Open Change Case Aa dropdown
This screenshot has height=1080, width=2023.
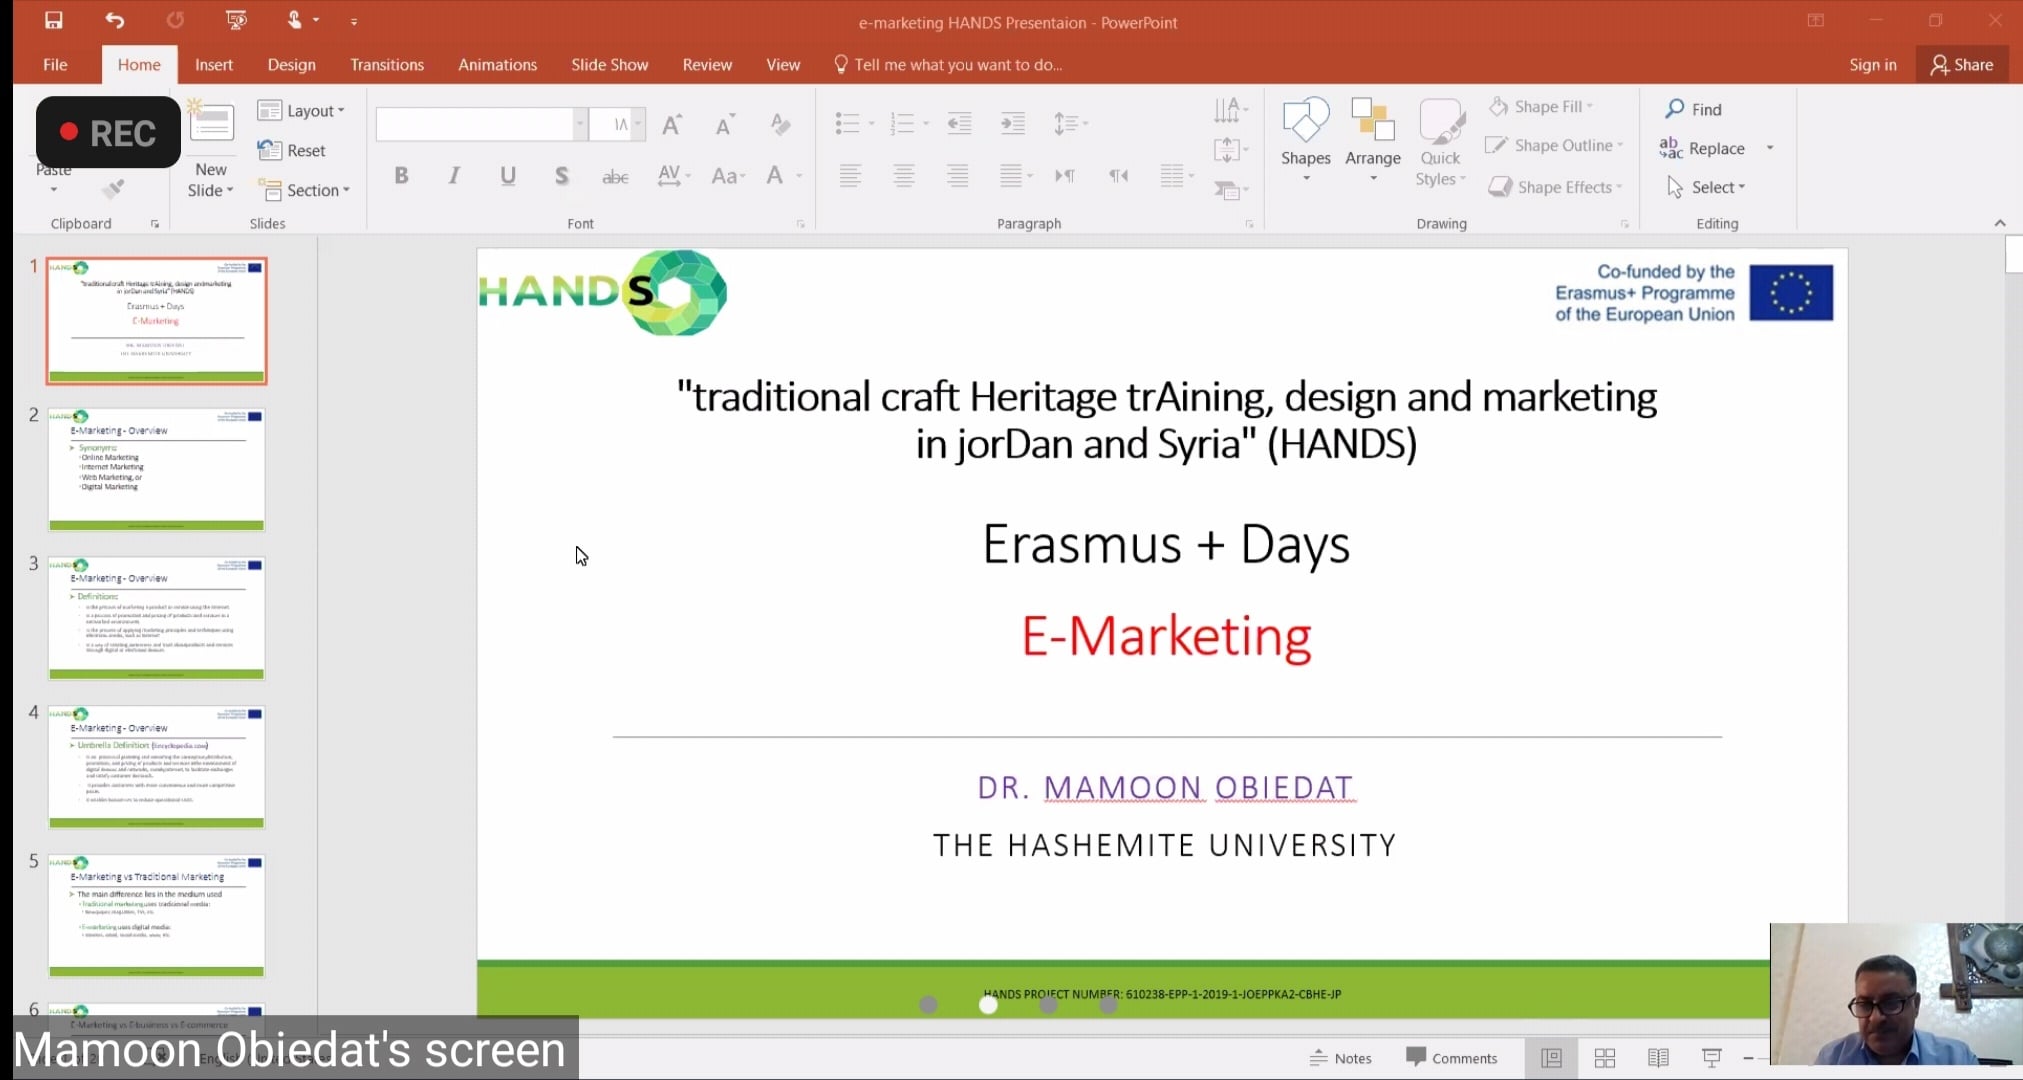coord(728,176)
